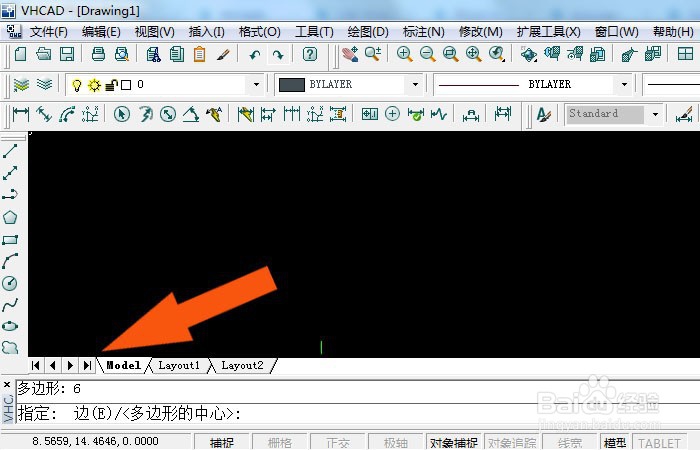Jump to the first layout tab
This screenshot has width=700, height=450.
click(36, 366)
